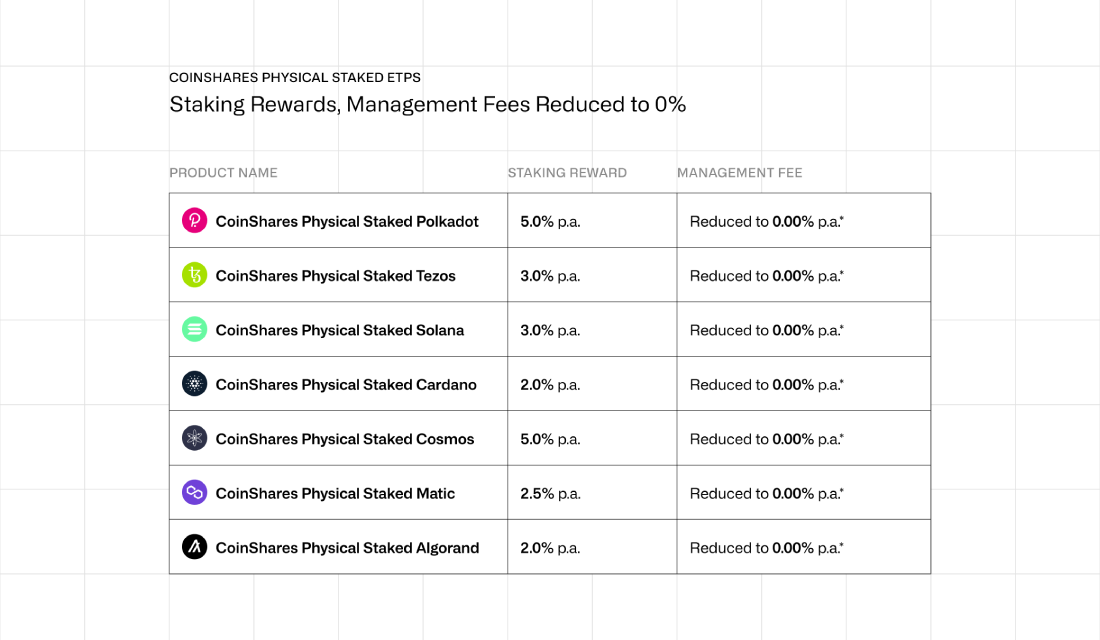Click the dark Cardano logo icon

pyautogui.click(x=194, y=384)
